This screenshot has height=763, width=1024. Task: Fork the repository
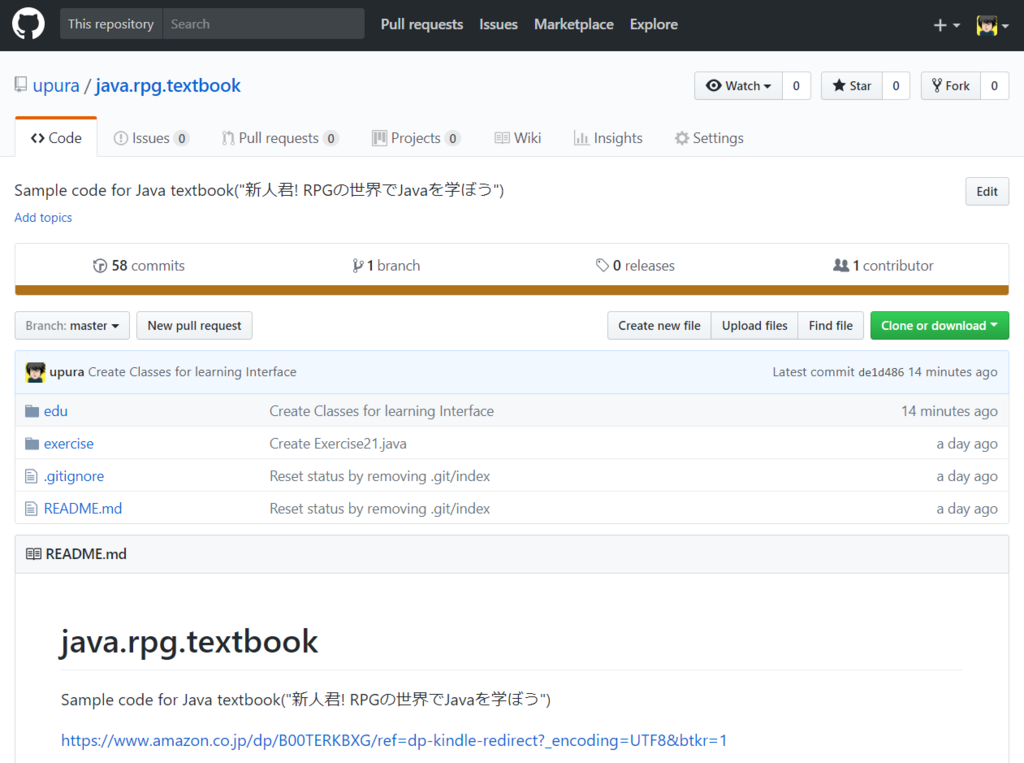tap(951, 86)
